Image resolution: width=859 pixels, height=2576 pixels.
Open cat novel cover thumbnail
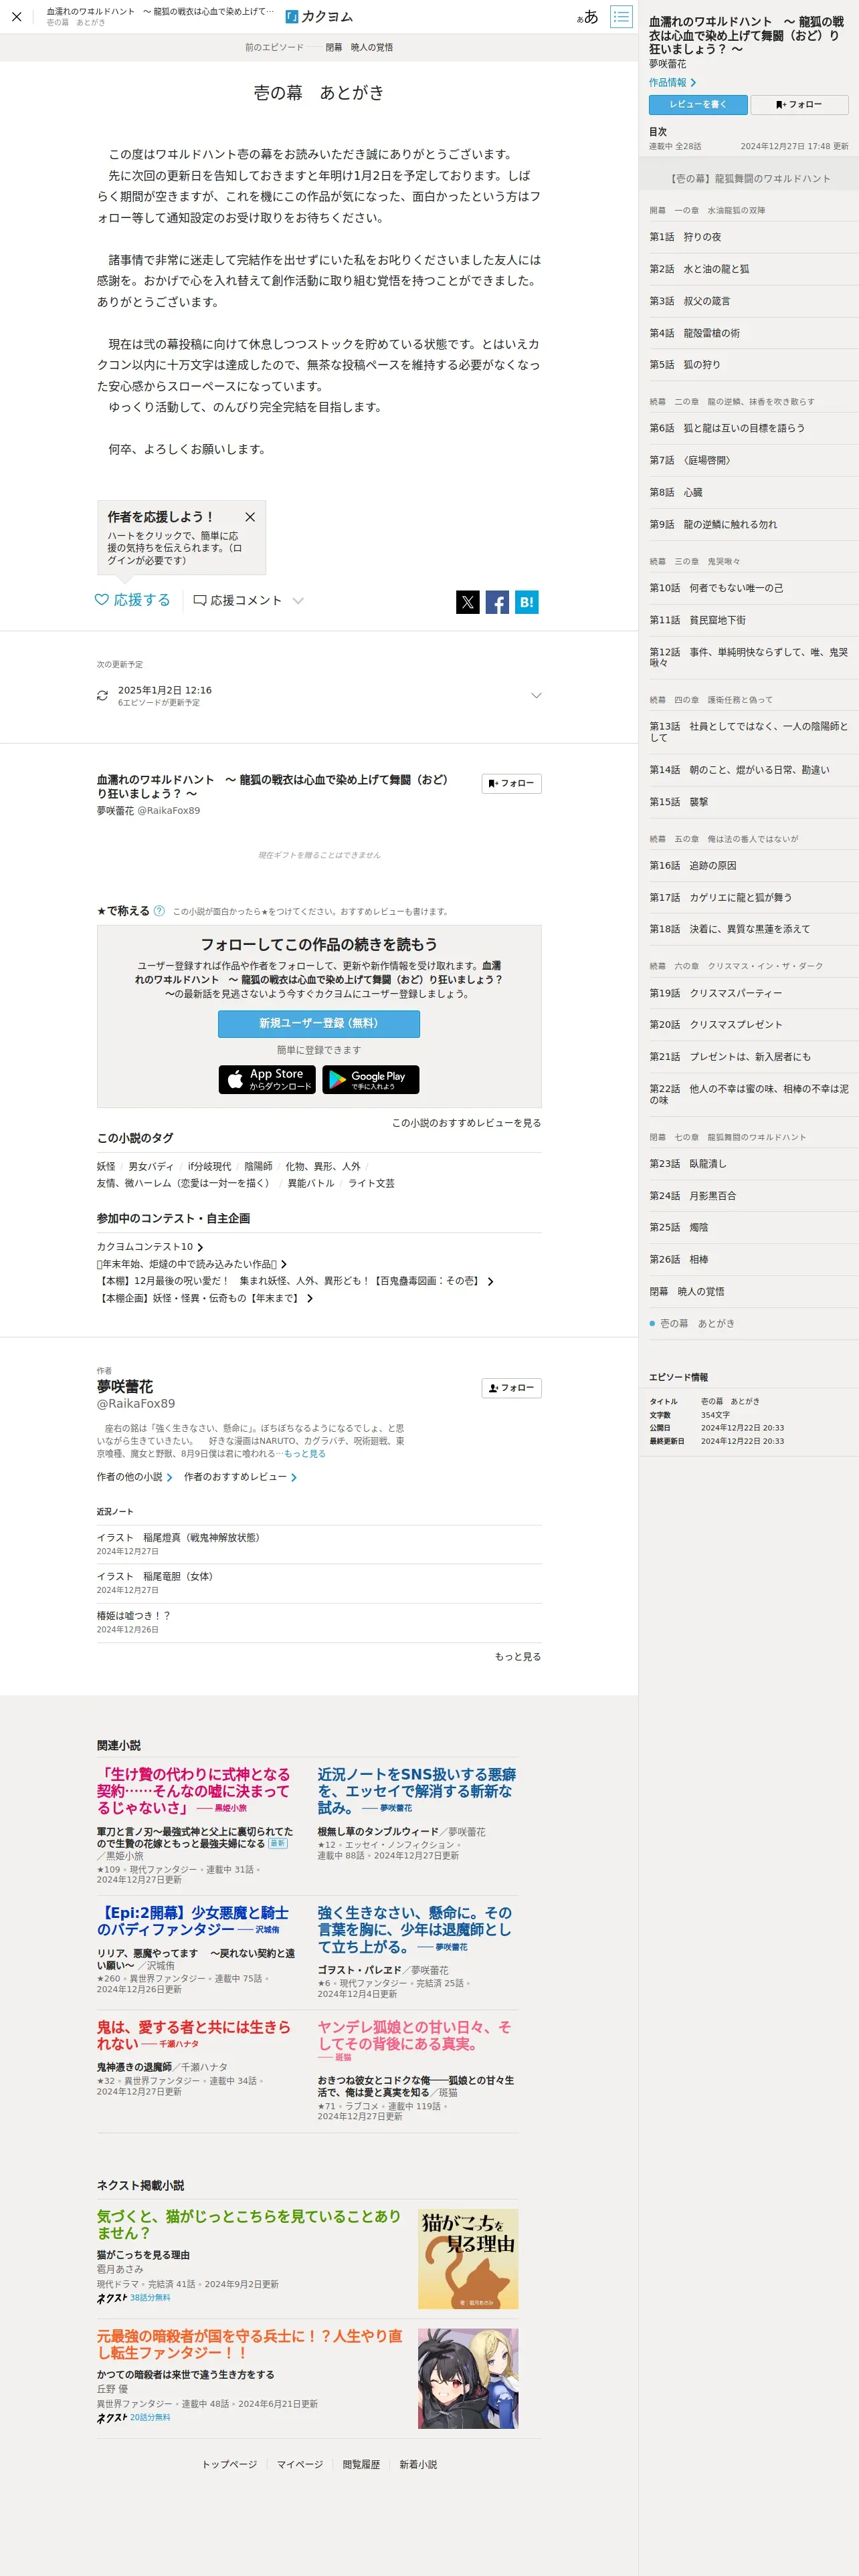tap(468, 2259)
